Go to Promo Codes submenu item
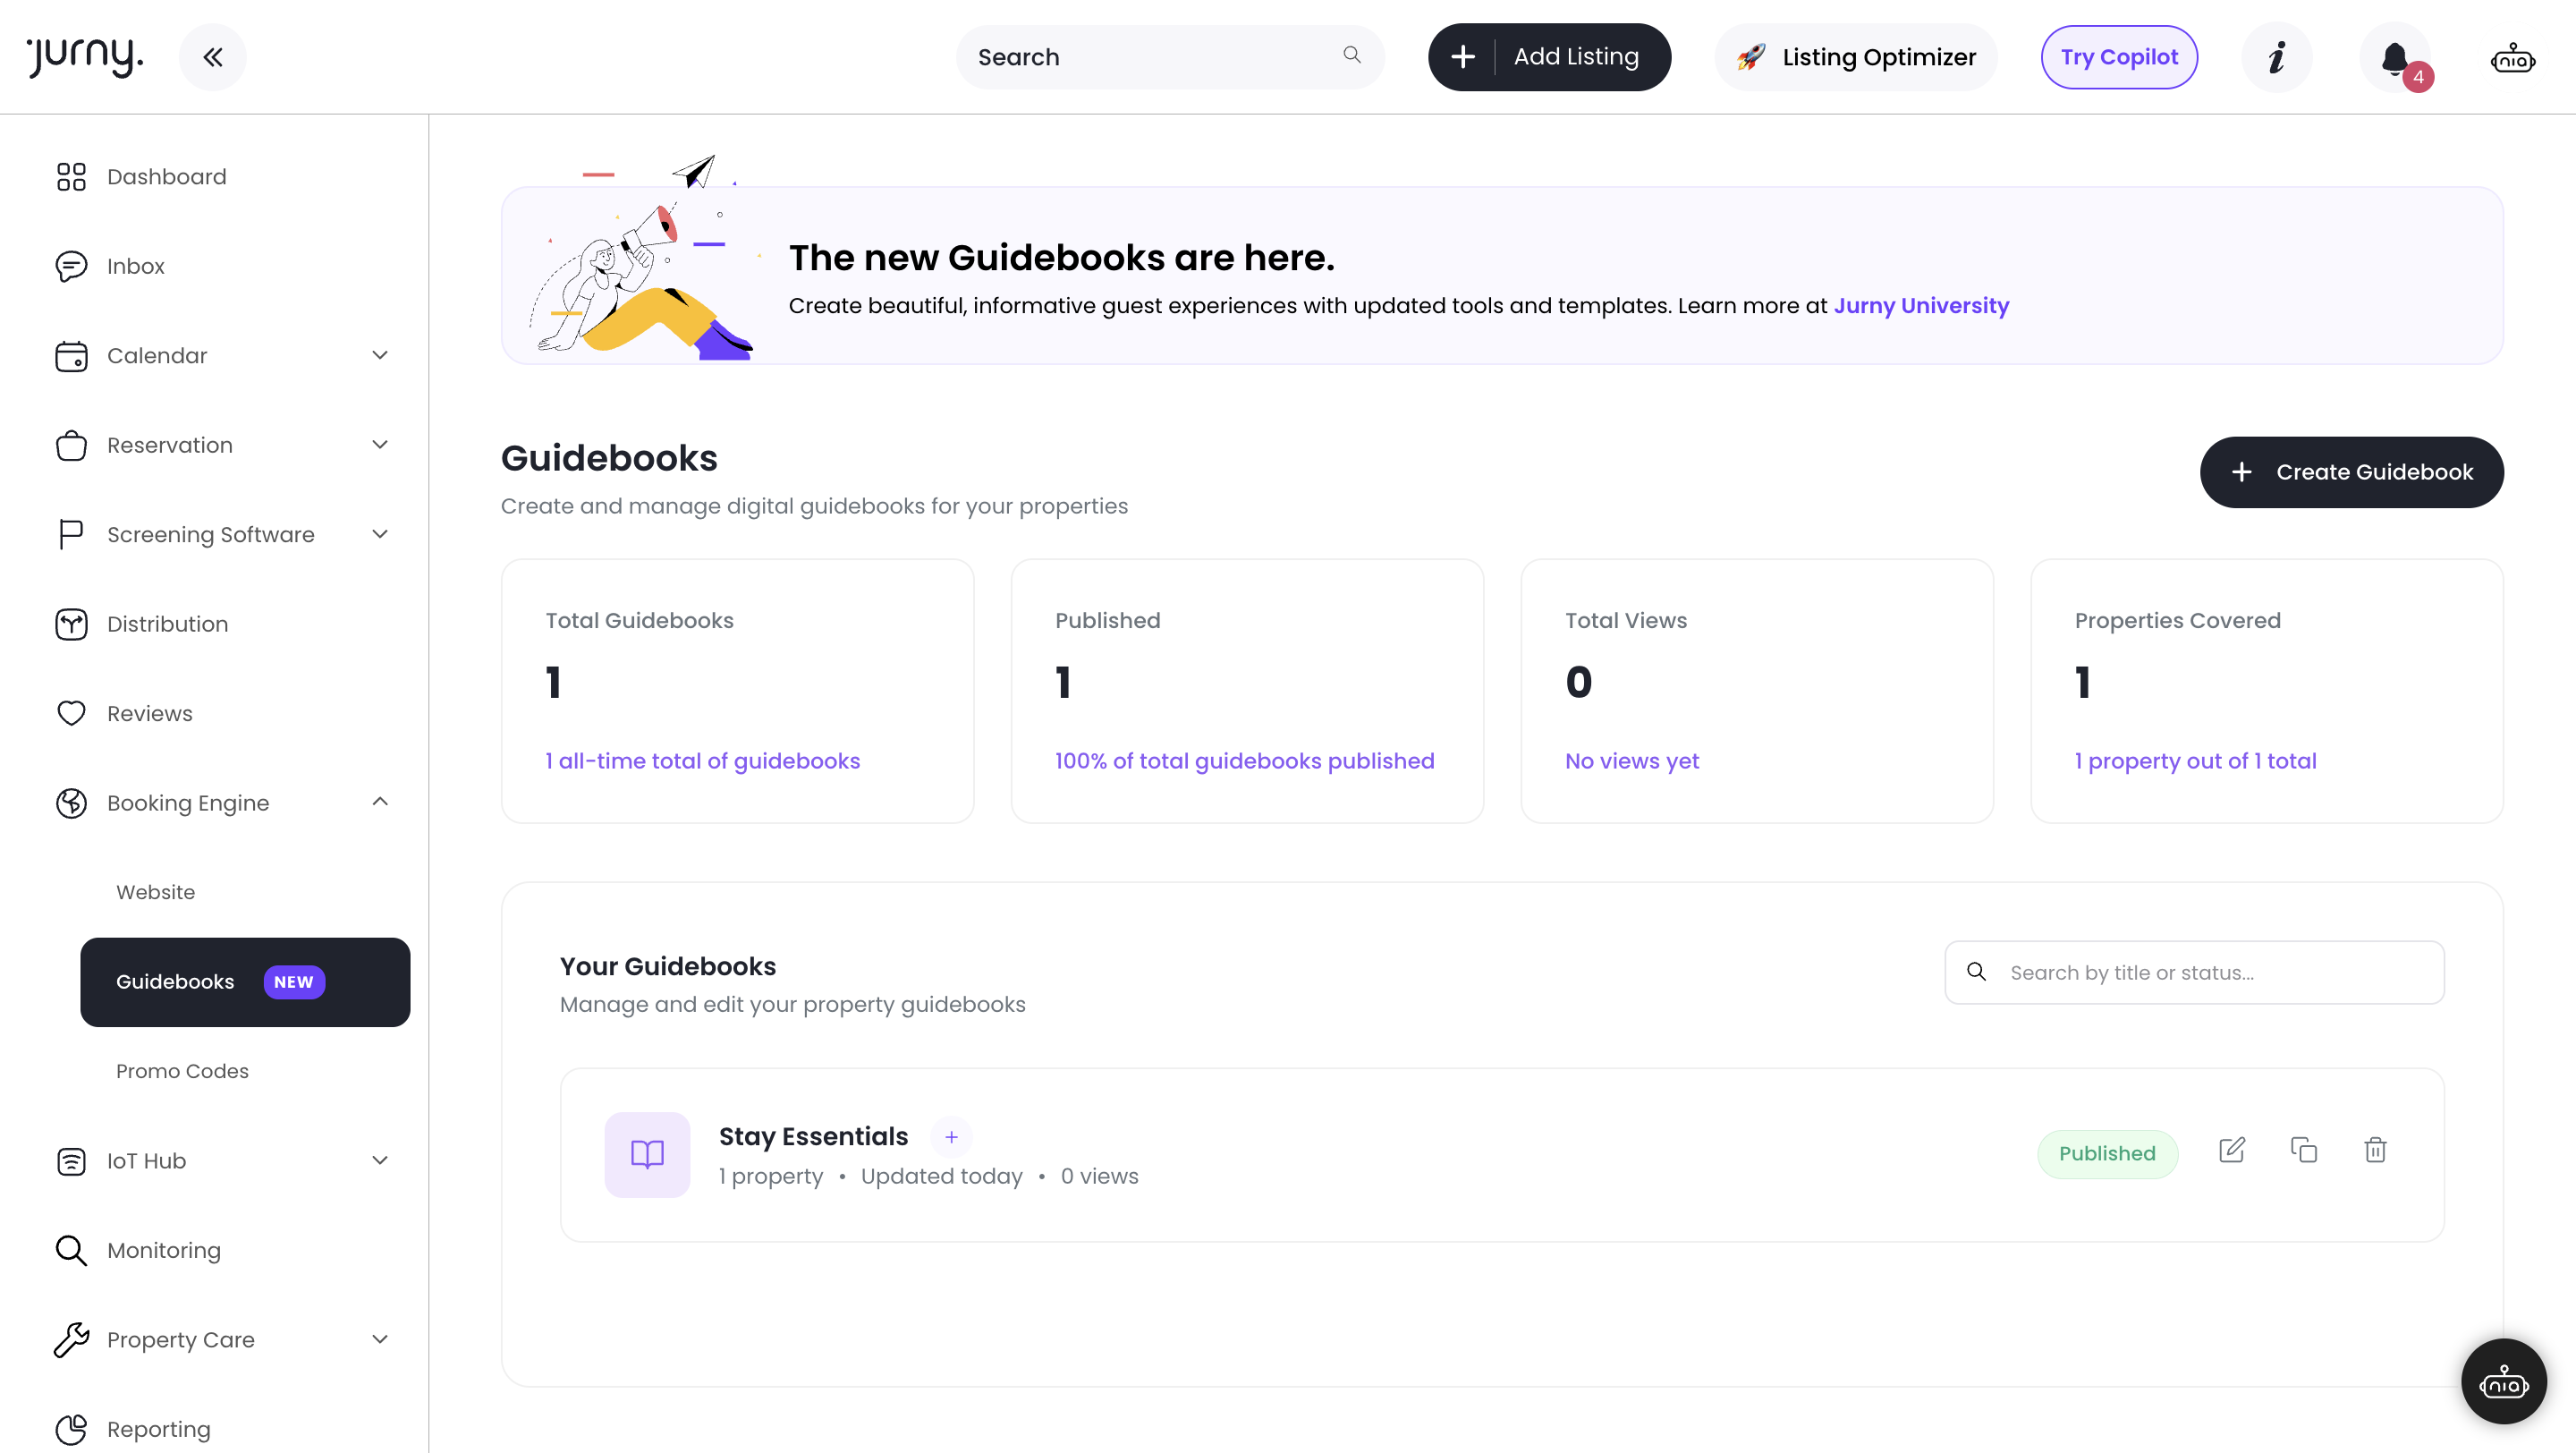2576x1453 pixels. coord(182,1071)
